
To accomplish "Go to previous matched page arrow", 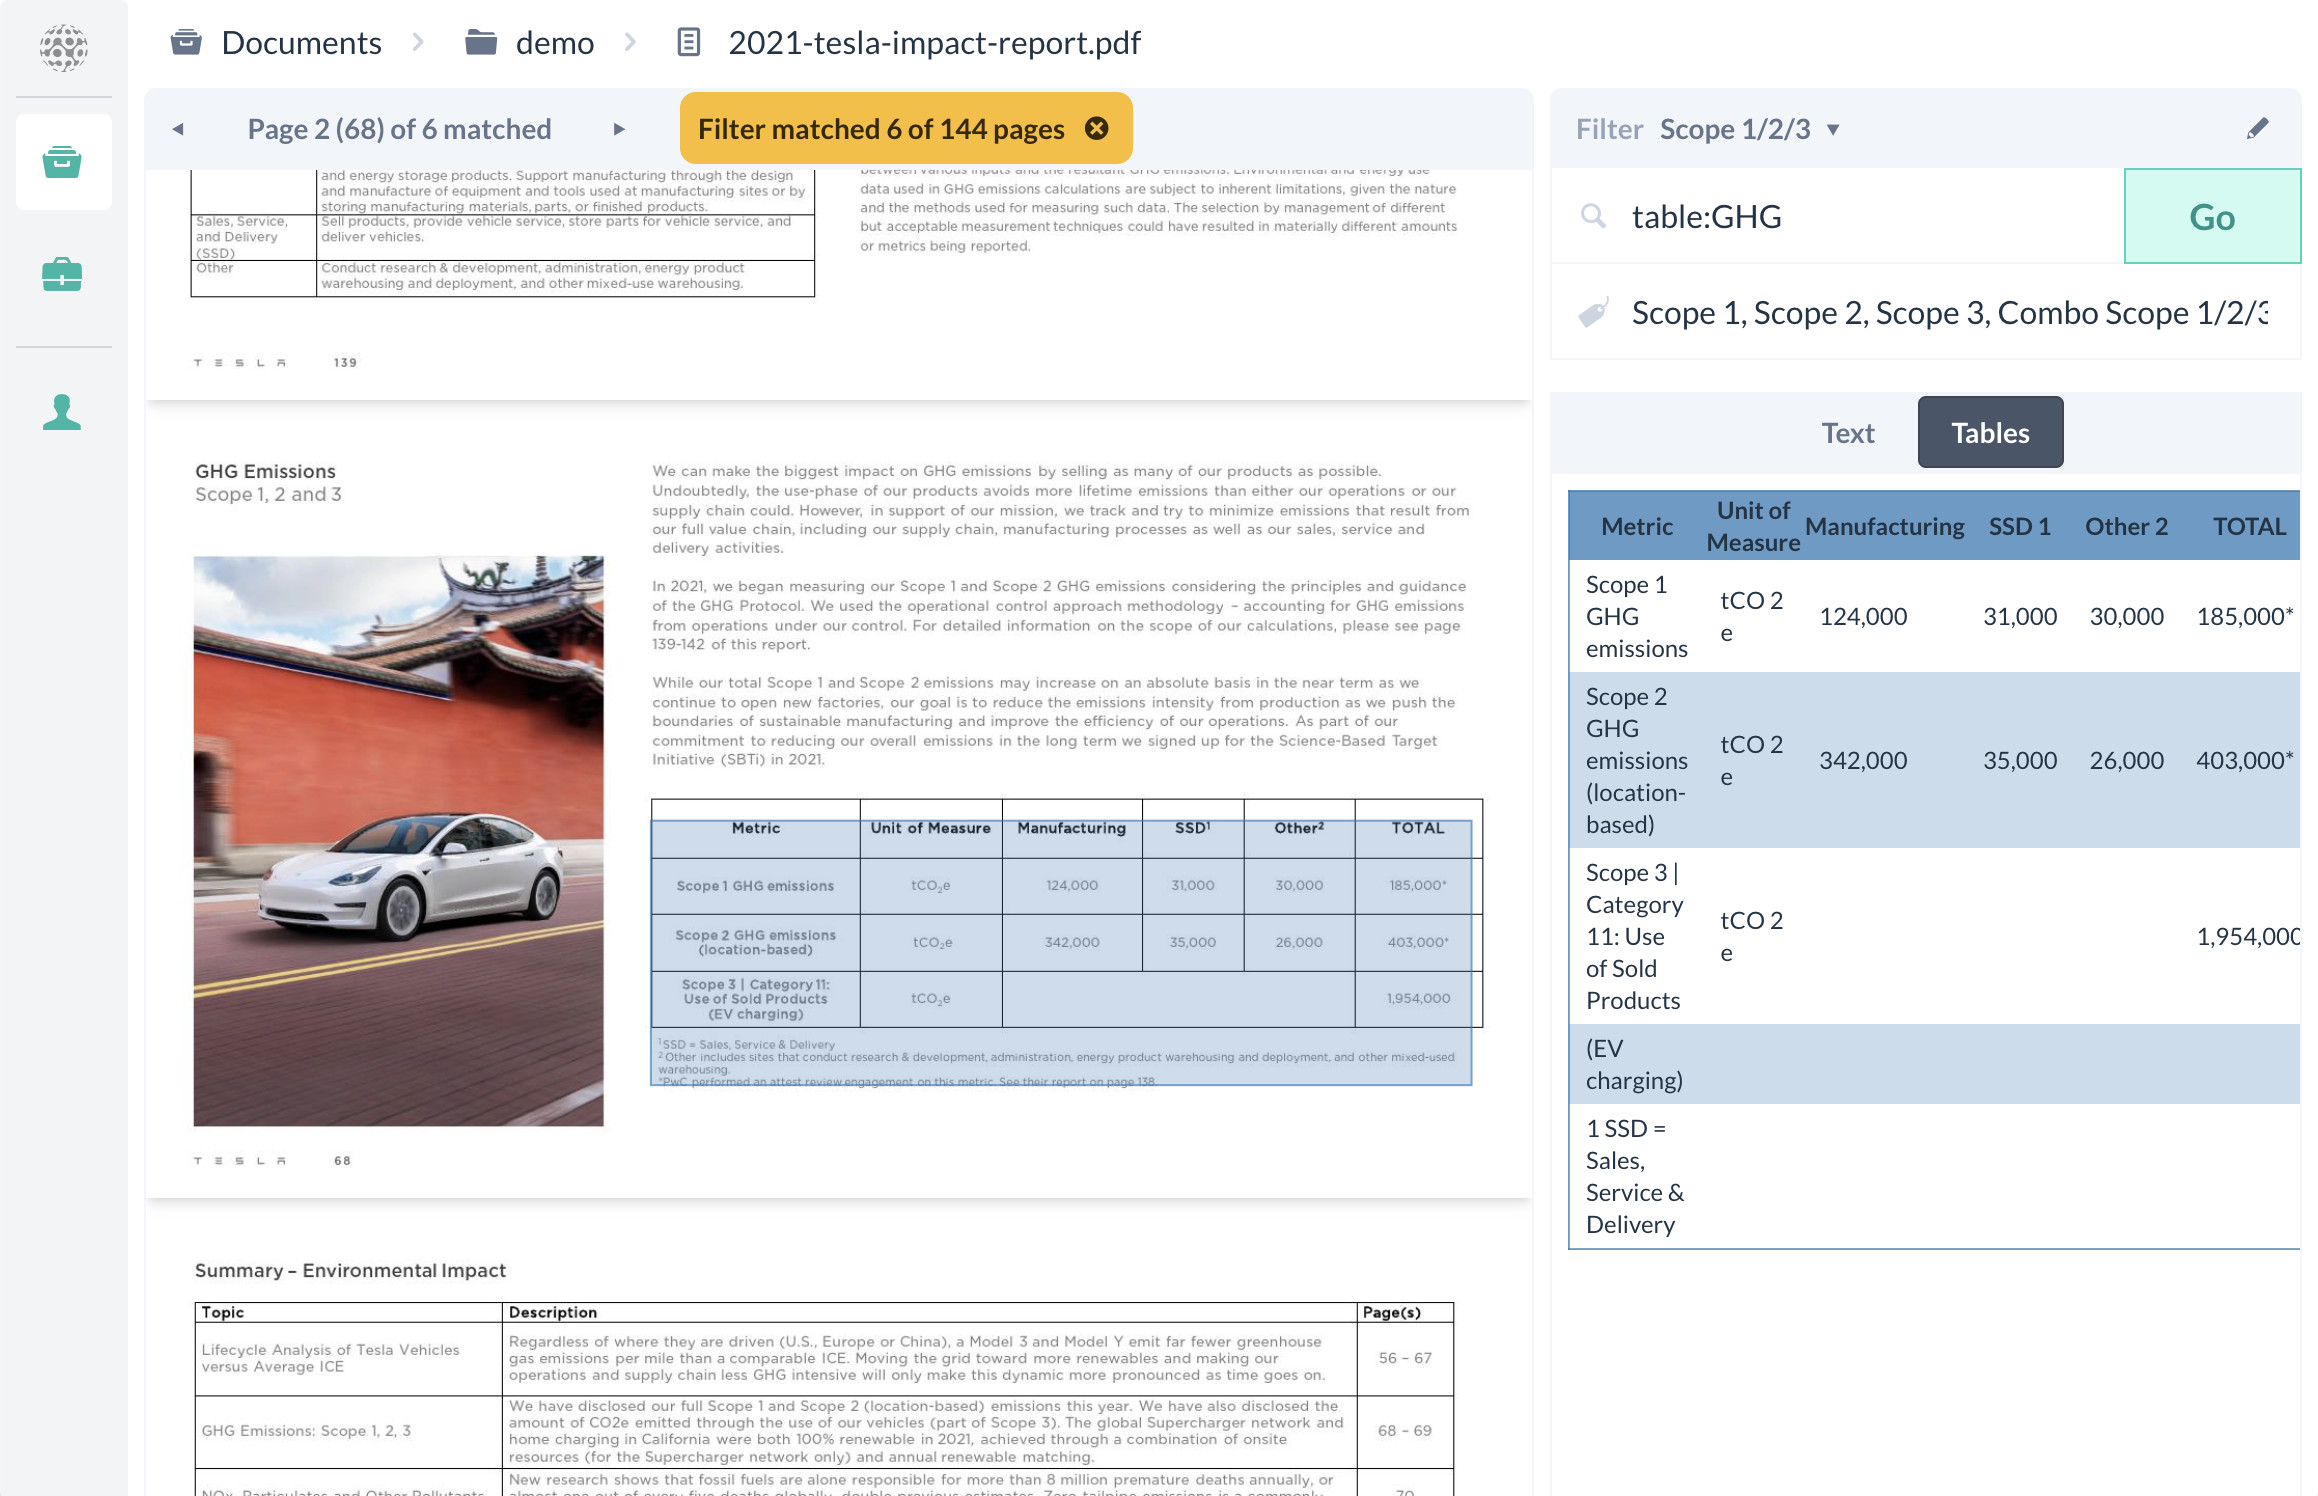I will [x=178, y=129].
